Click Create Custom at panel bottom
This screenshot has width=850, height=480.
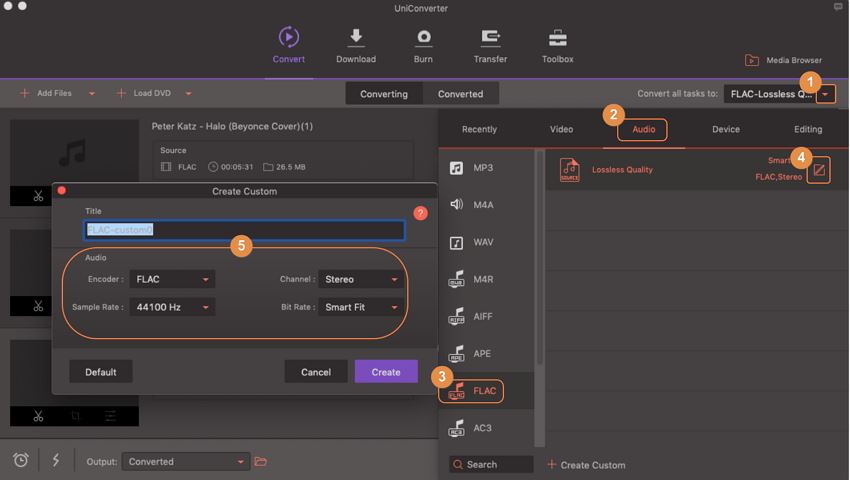tap(586, 465)
